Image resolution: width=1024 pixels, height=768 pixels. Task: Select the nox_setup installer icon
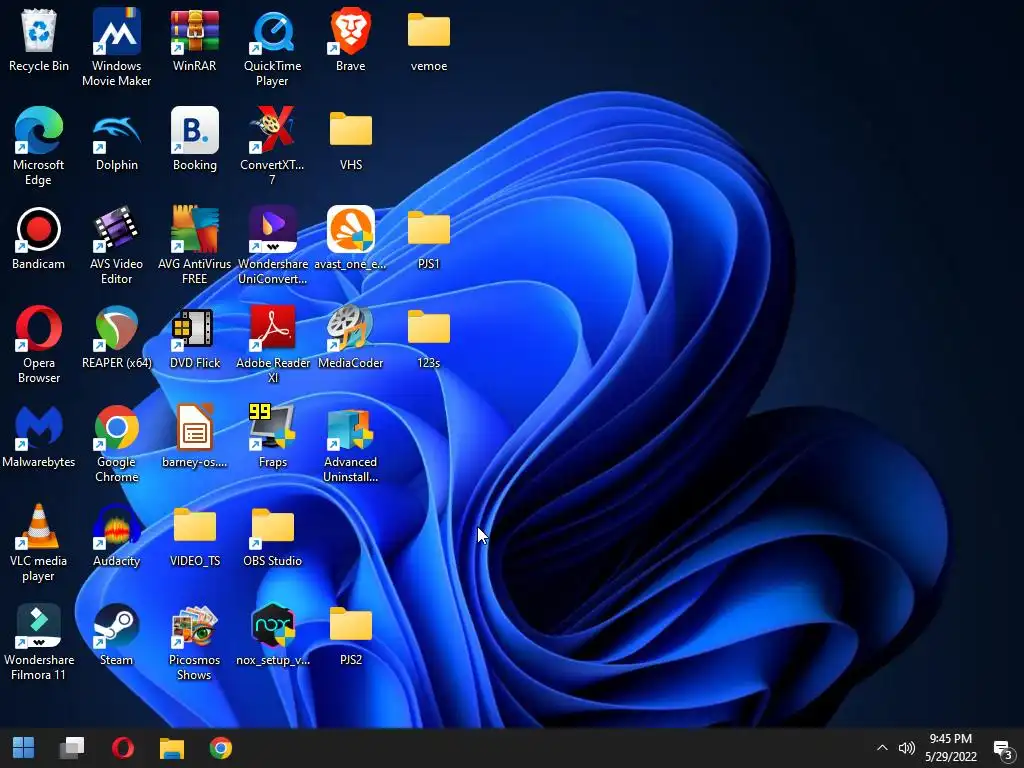coord(272,636)
